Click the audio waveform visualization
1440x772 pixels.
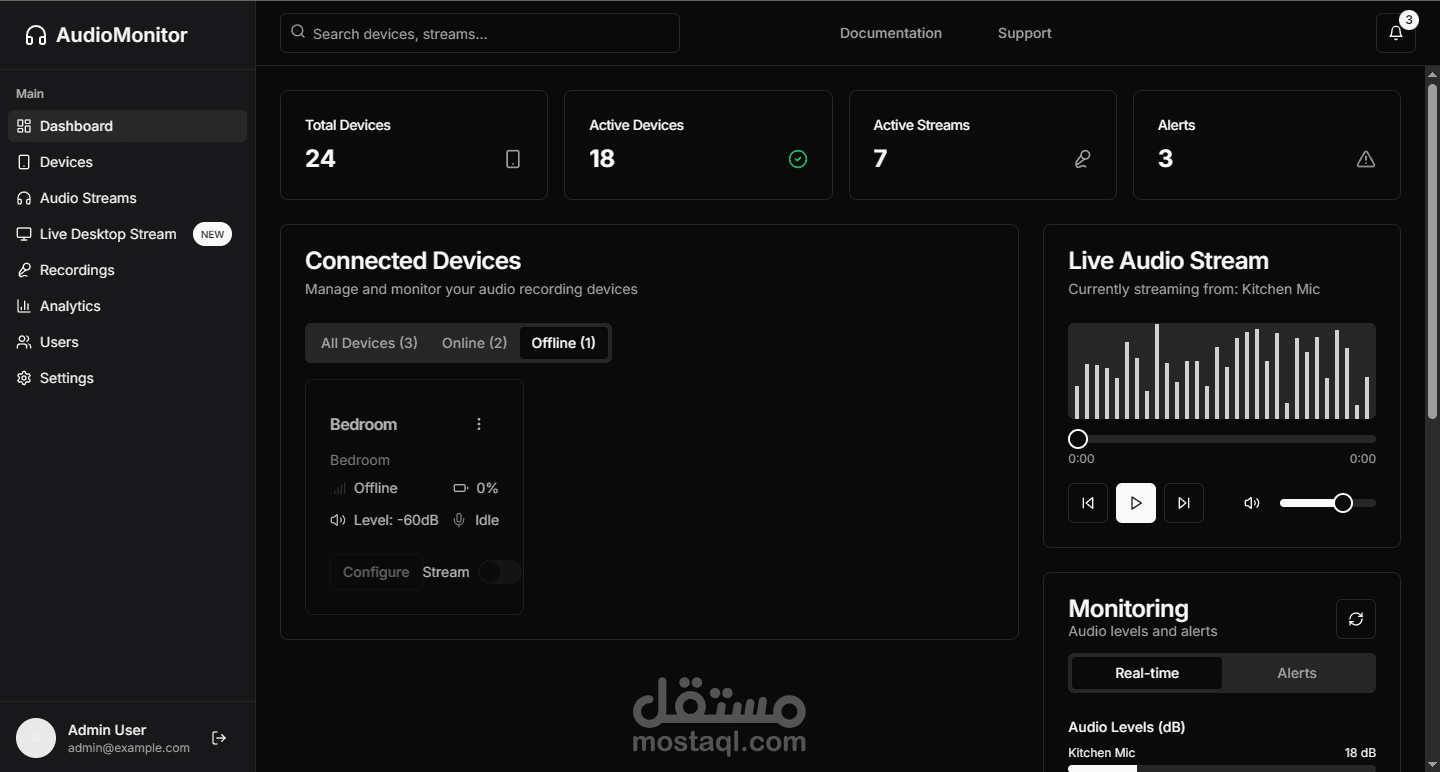pos(1222,371)
